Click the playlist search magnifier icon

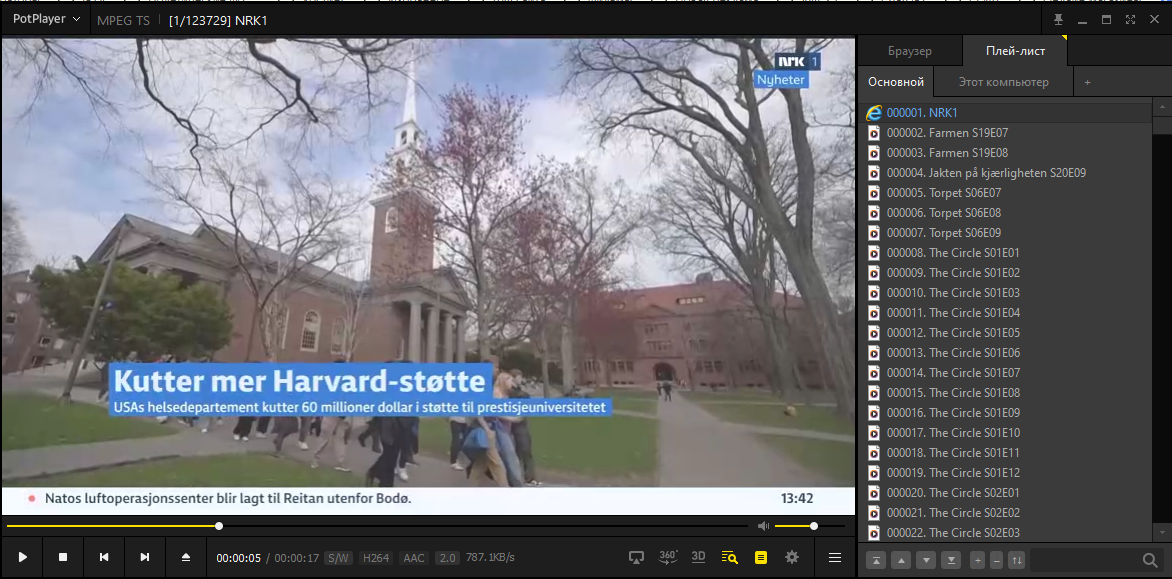(x=1150, y=560)
